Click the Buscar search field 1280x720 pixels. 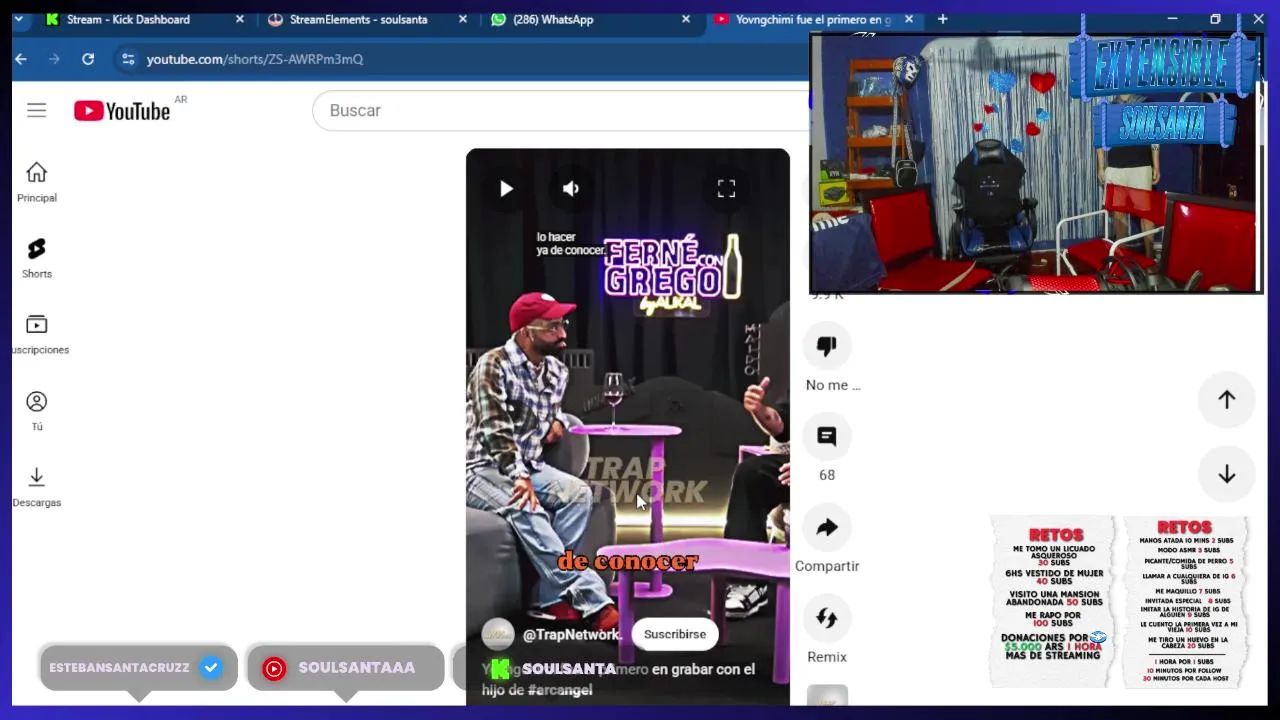(560, 110)
